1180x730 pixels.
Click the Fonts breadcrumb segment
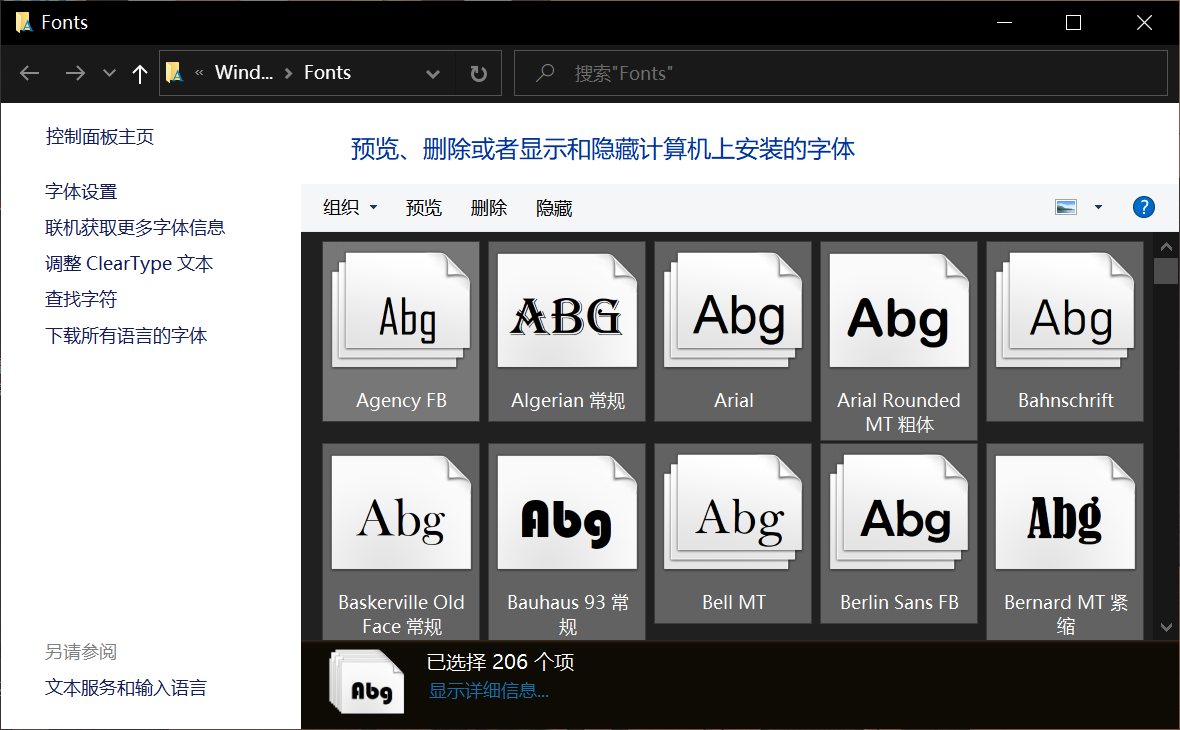327,72
